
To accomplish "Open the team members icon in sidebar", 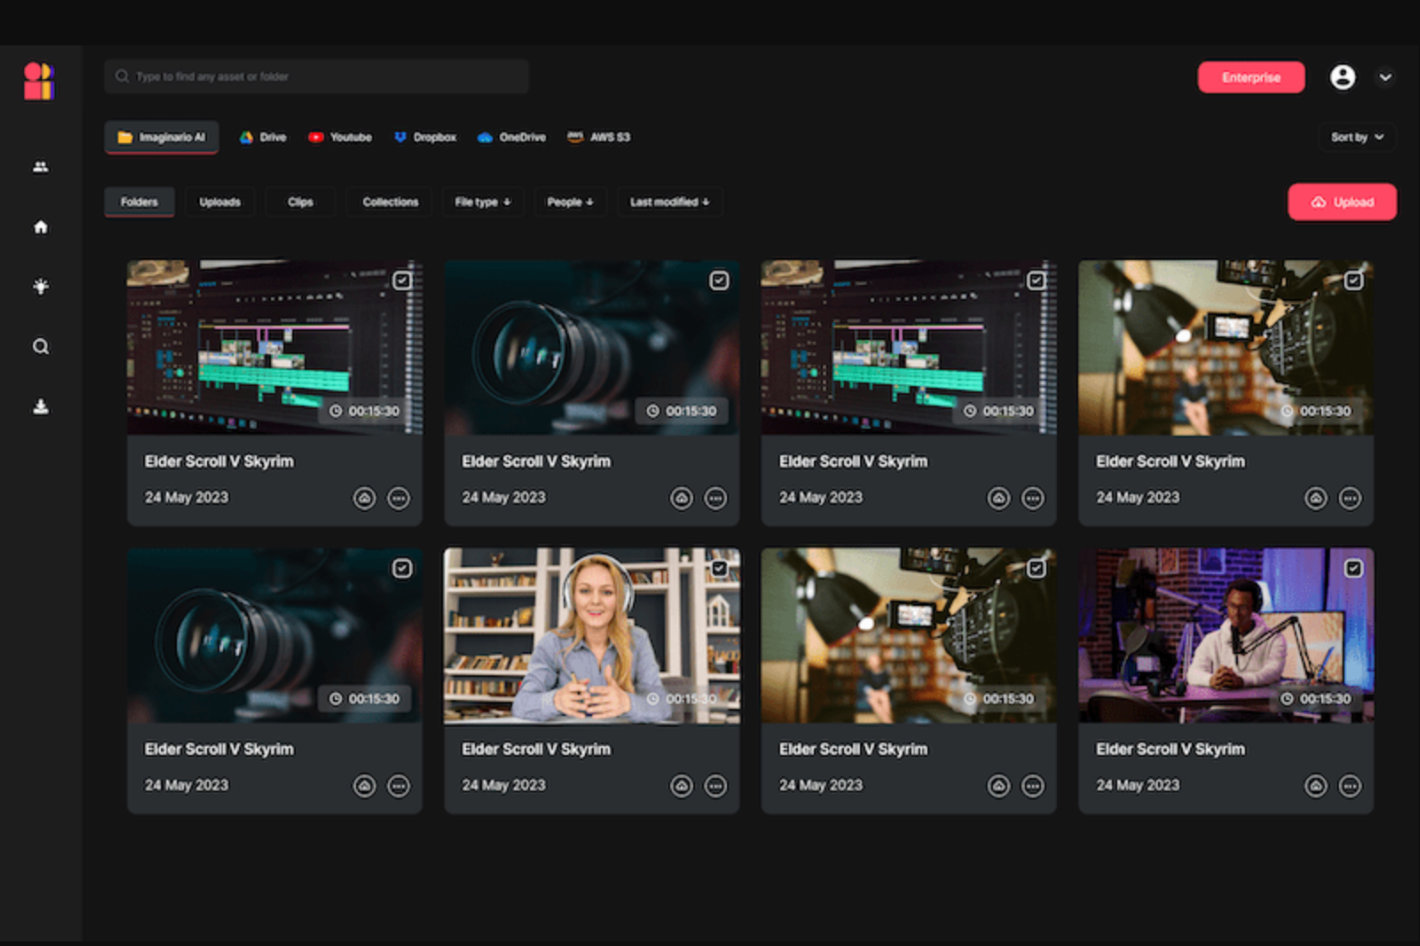I will coord(40,167).
